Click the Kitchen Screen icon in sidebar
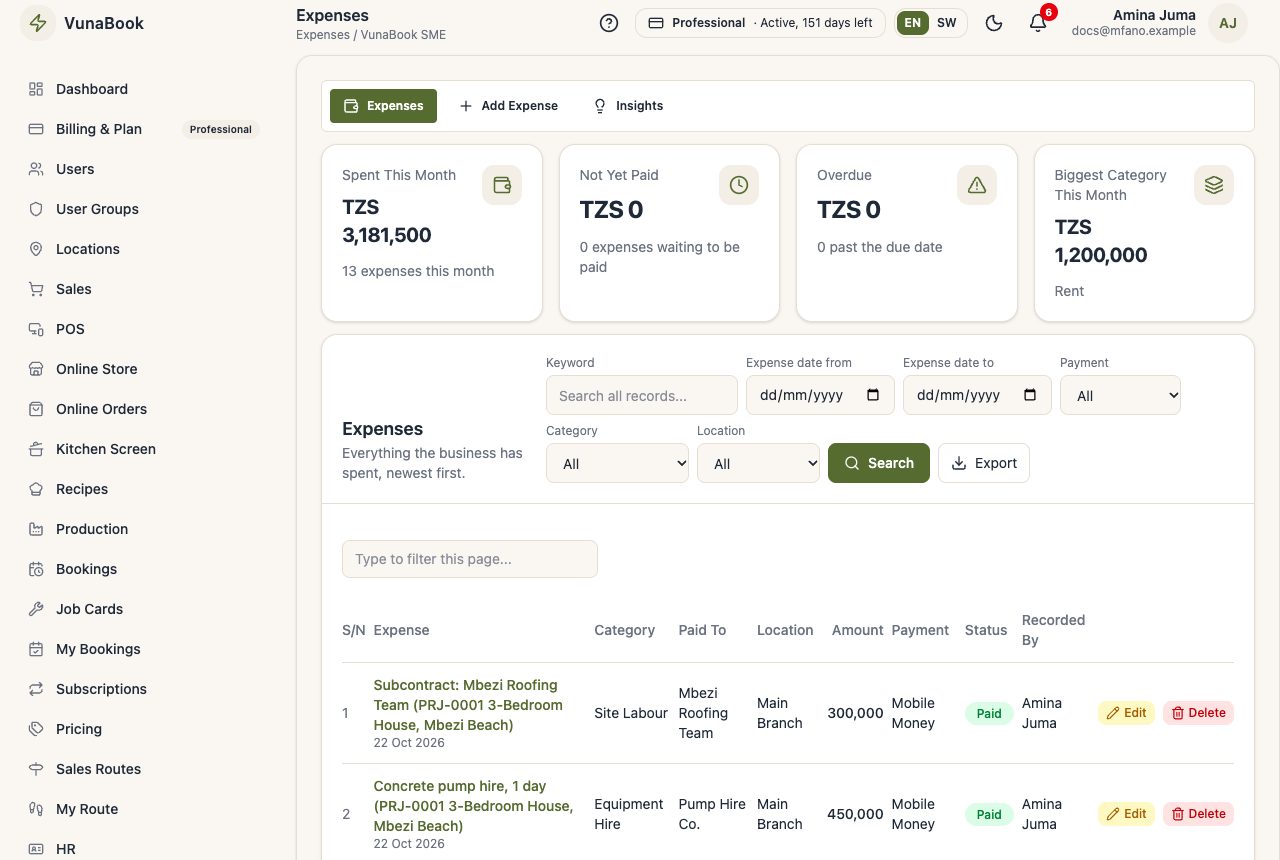Image resolution: width=1280 pixels, height=860 pixels. (36, 449)
